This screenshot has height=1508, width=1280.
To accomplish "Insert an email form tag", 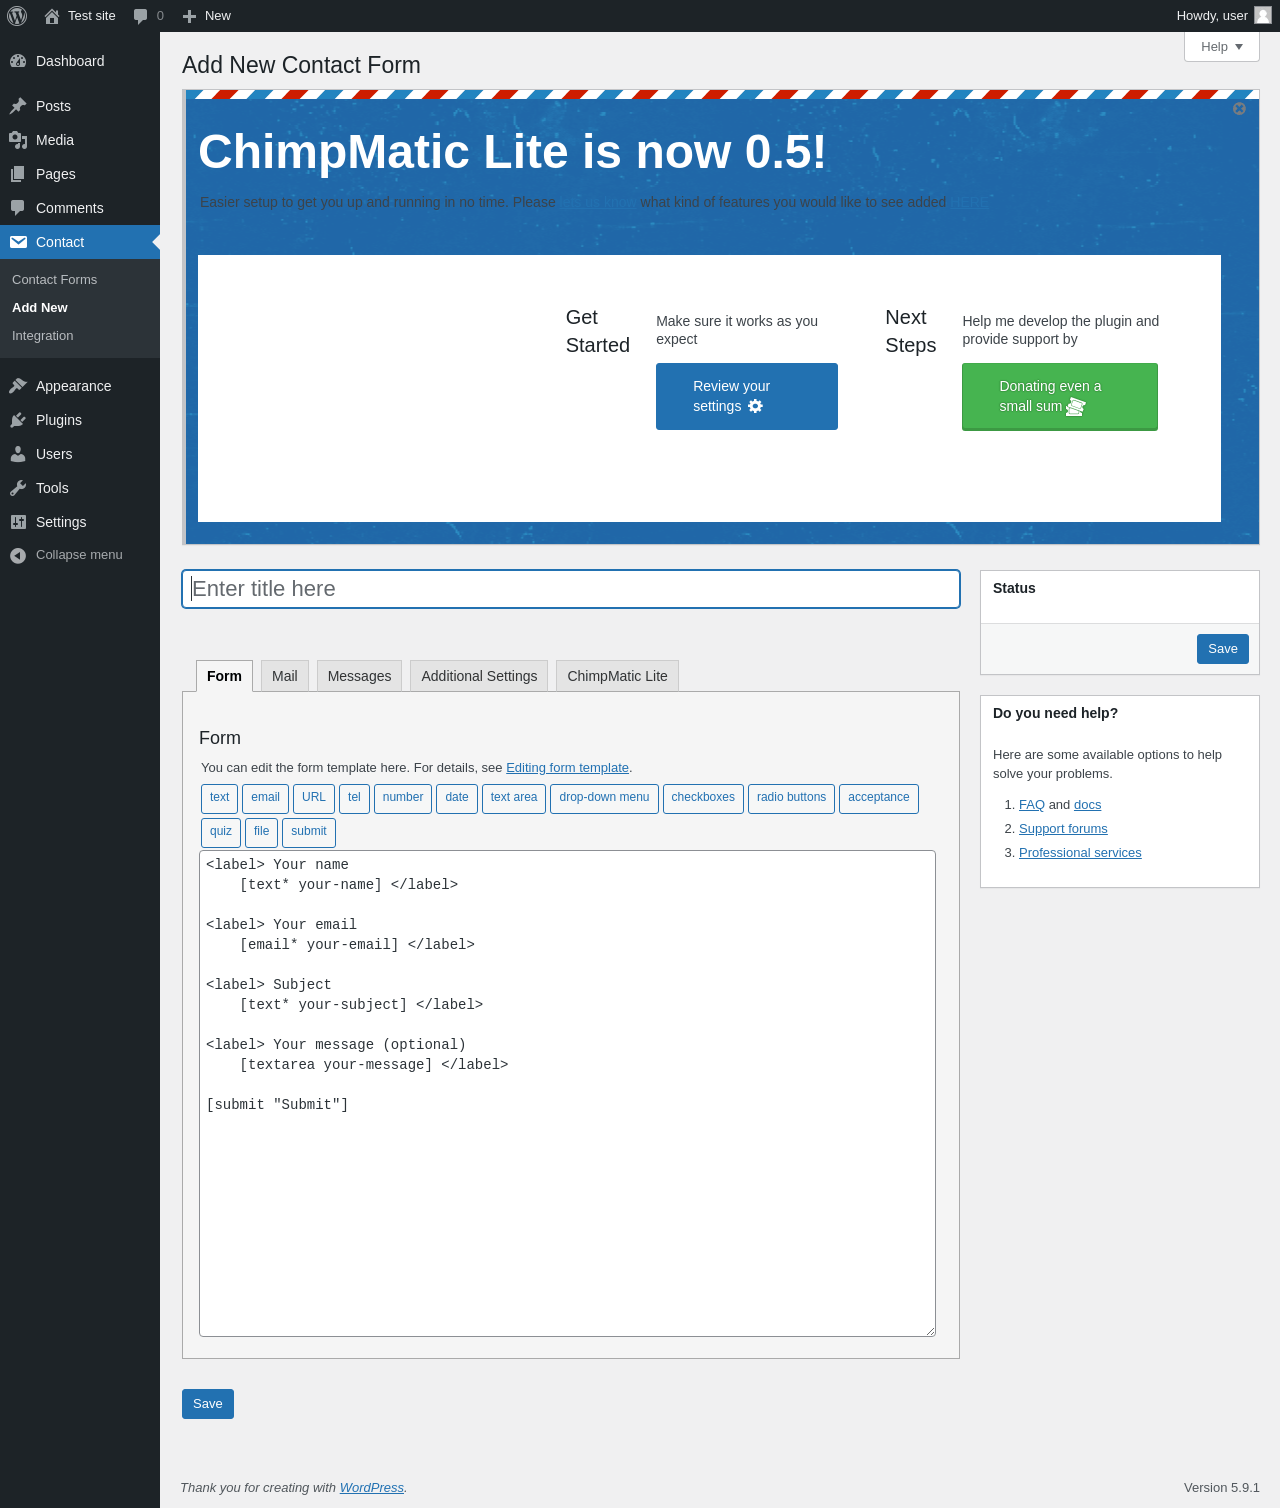I will tap(265, 798).
